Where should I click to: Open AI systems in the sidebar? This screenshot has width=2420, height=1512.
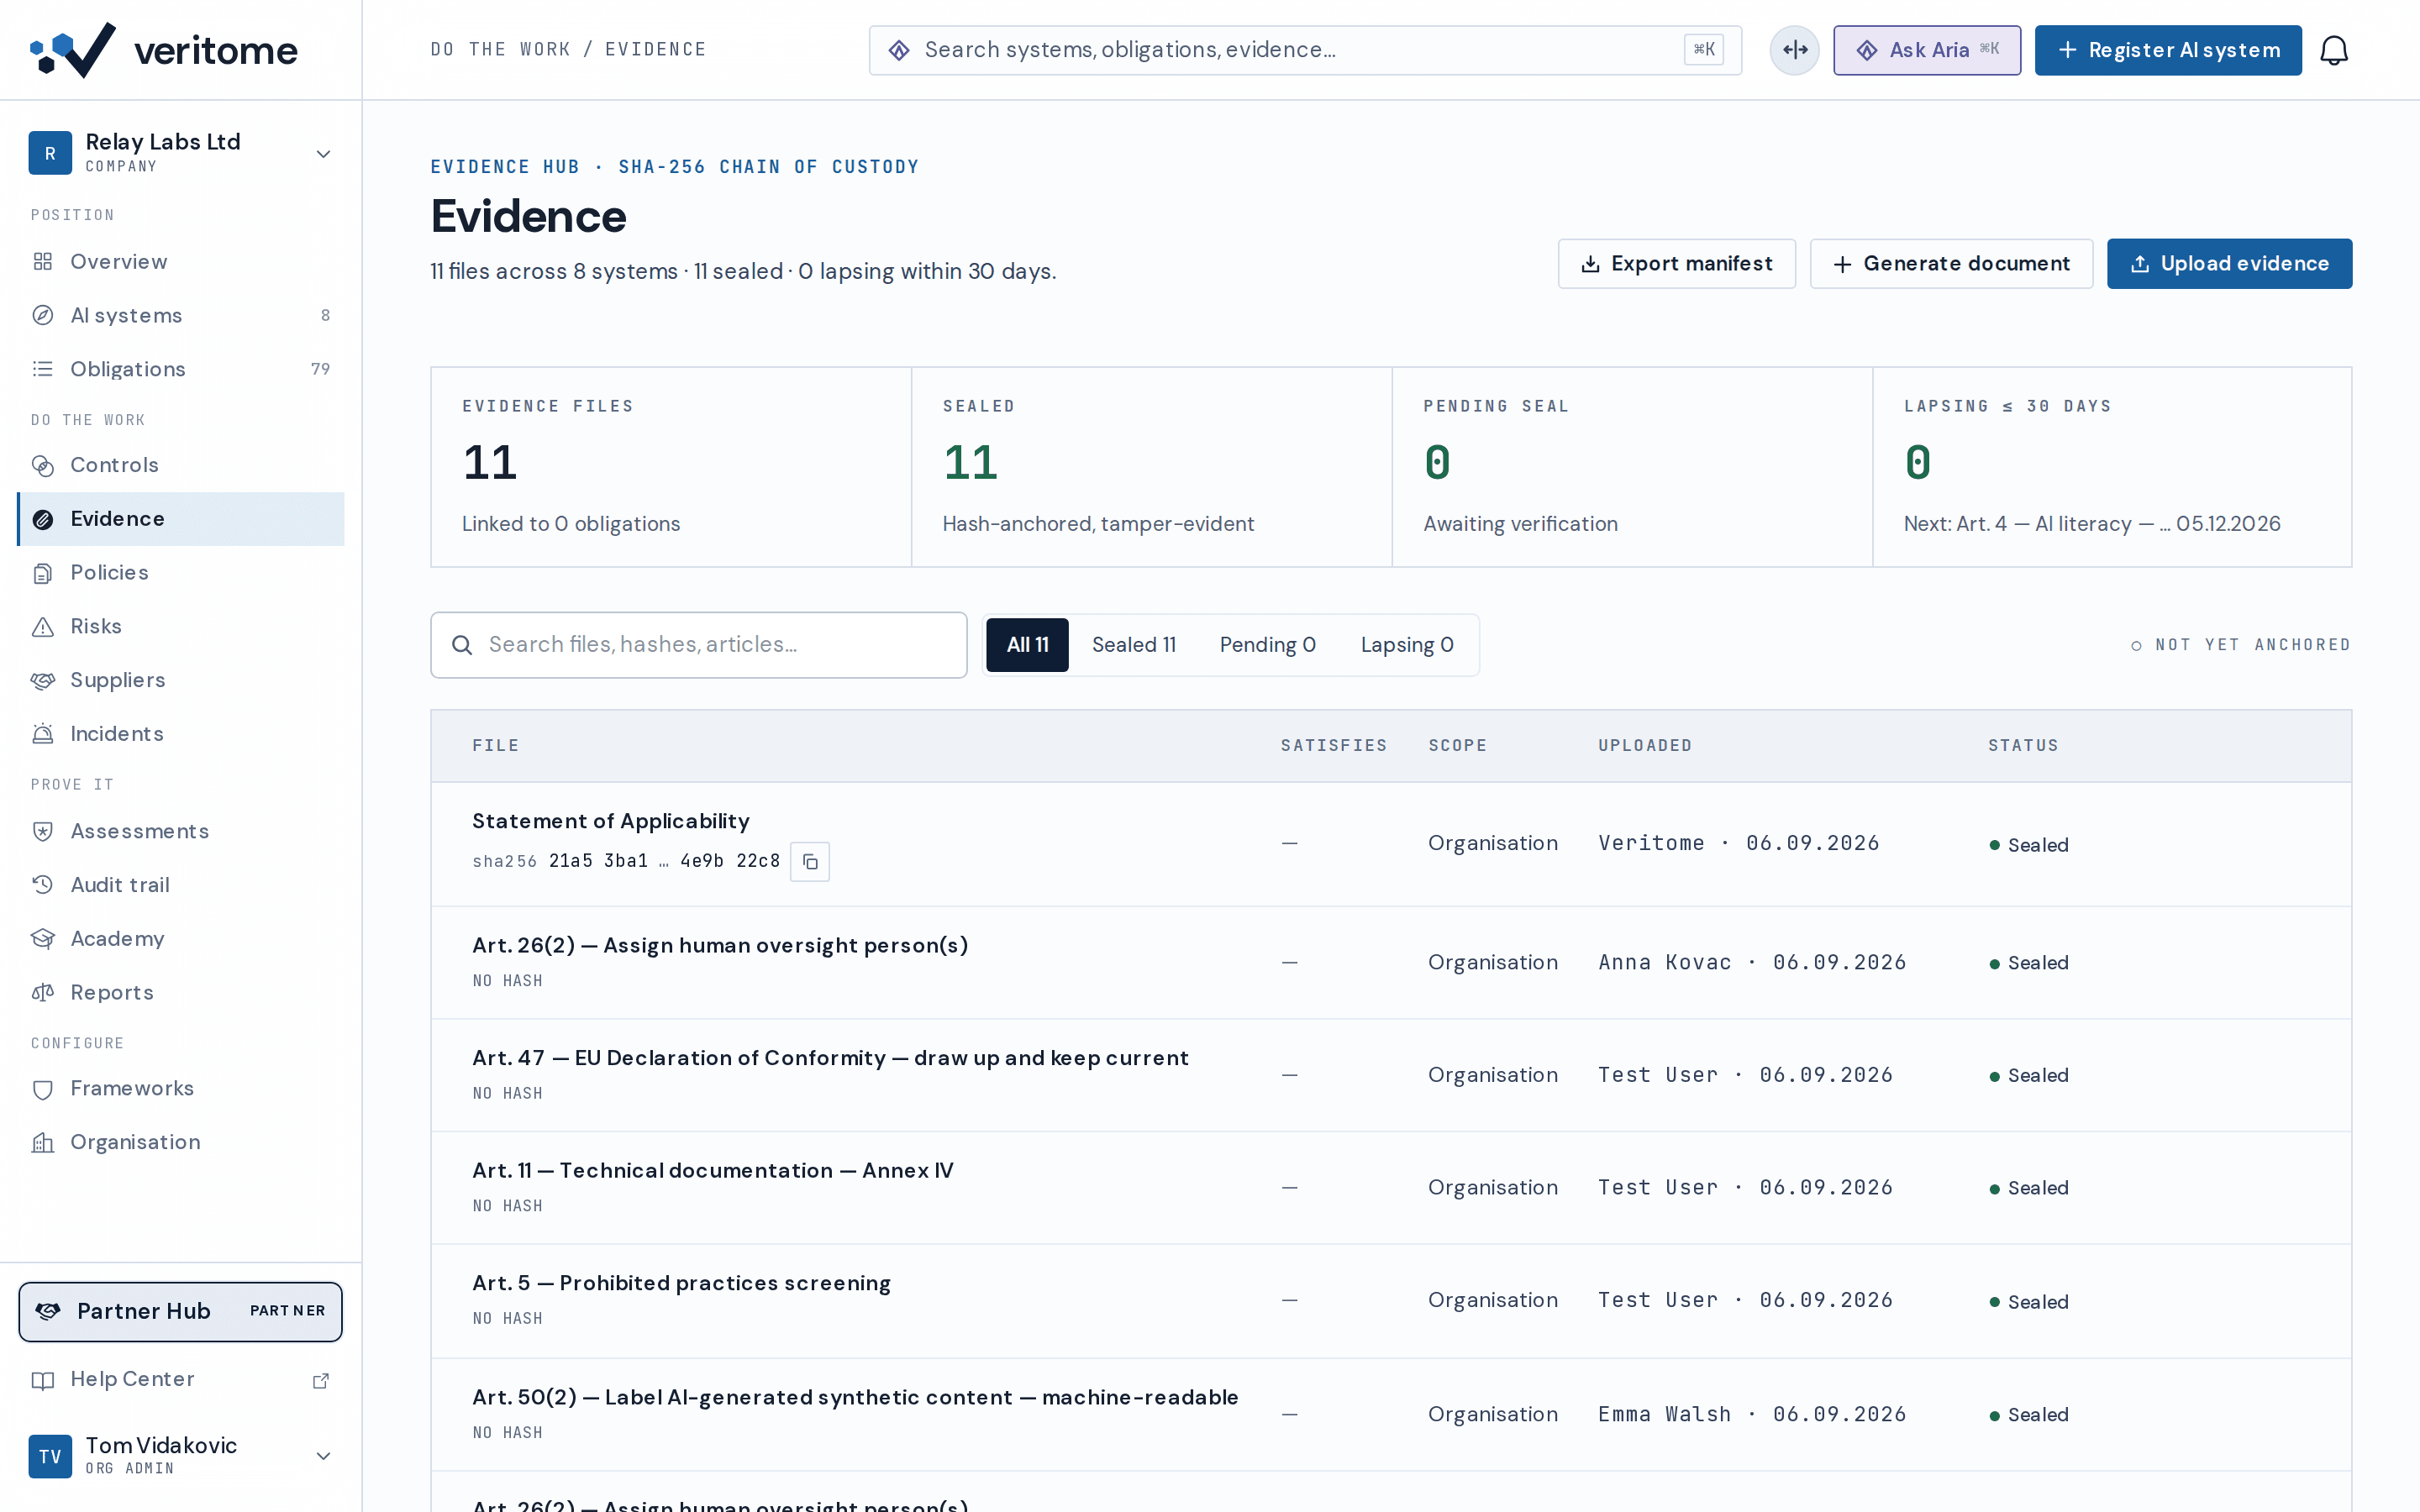pos(181,315)
